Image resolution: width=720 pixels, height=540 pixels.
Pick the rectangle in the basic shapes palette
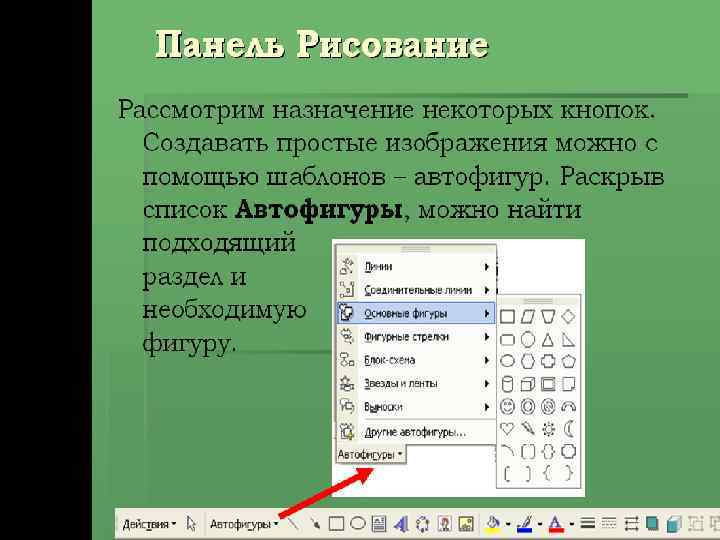click(507, 316)
